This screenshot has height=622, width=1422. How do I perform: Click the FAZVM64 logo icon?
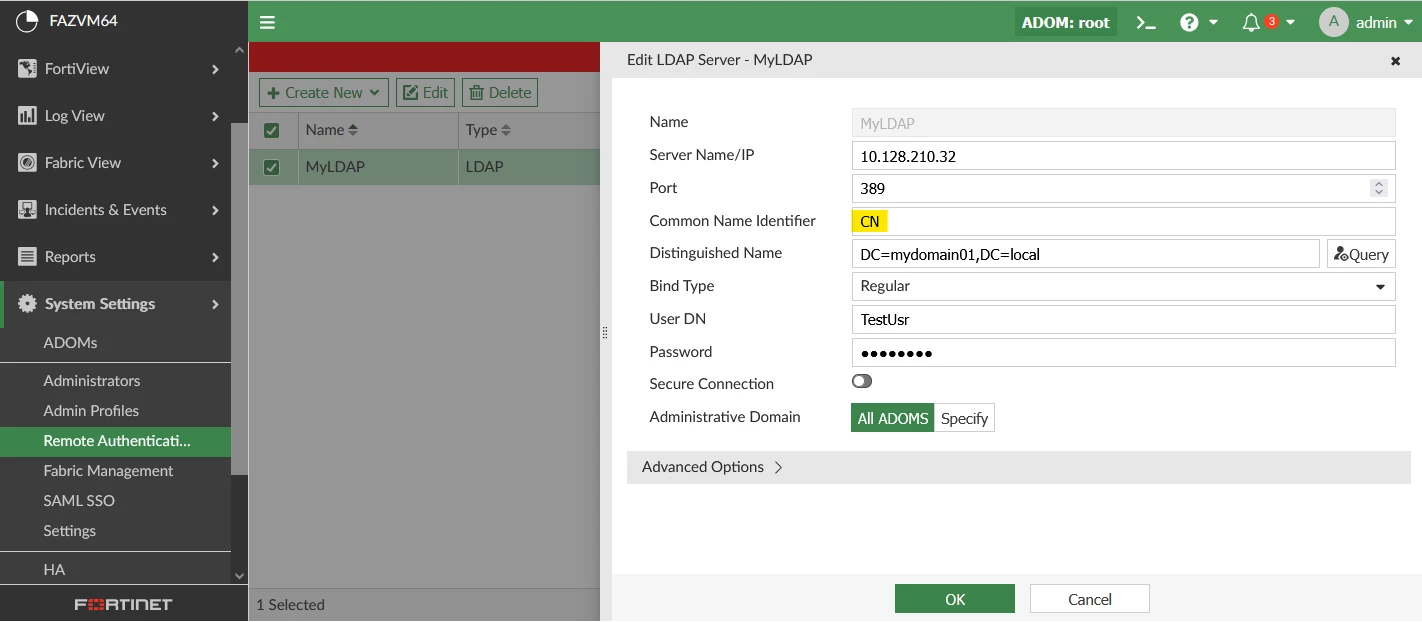(26, 21)
